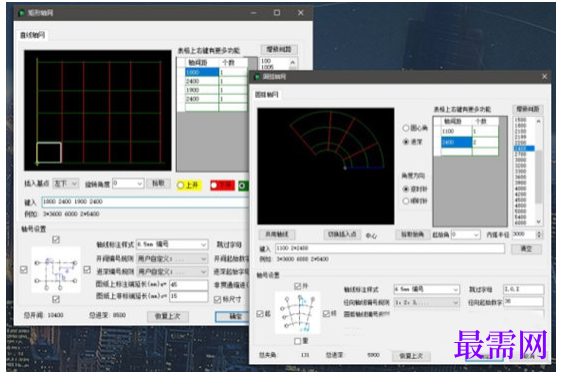Click the 键入 input field with 1100 2*2400
Screen dimensions: 566x376
point(390,249)
